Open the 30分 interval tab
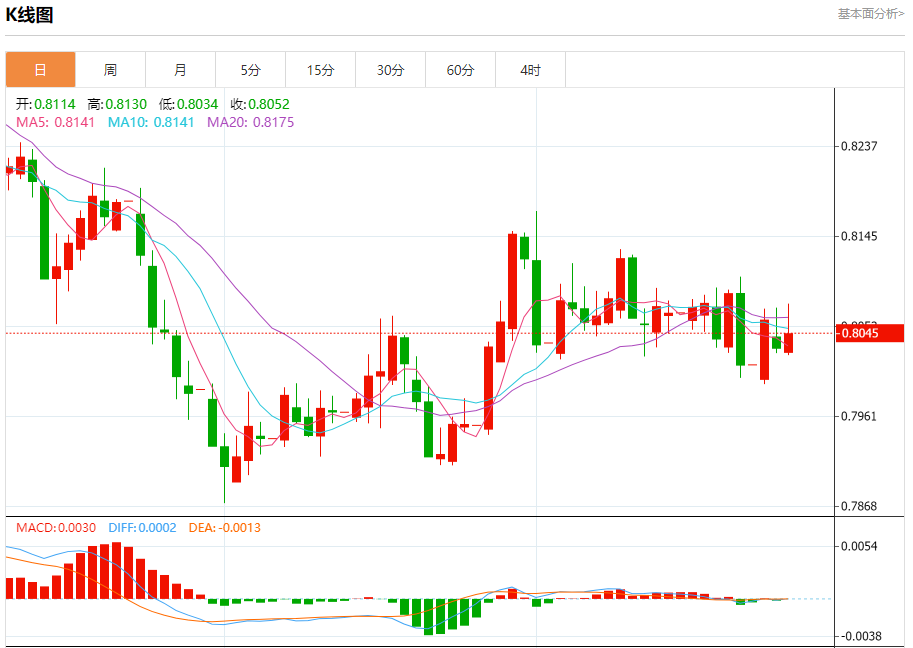 390,70
